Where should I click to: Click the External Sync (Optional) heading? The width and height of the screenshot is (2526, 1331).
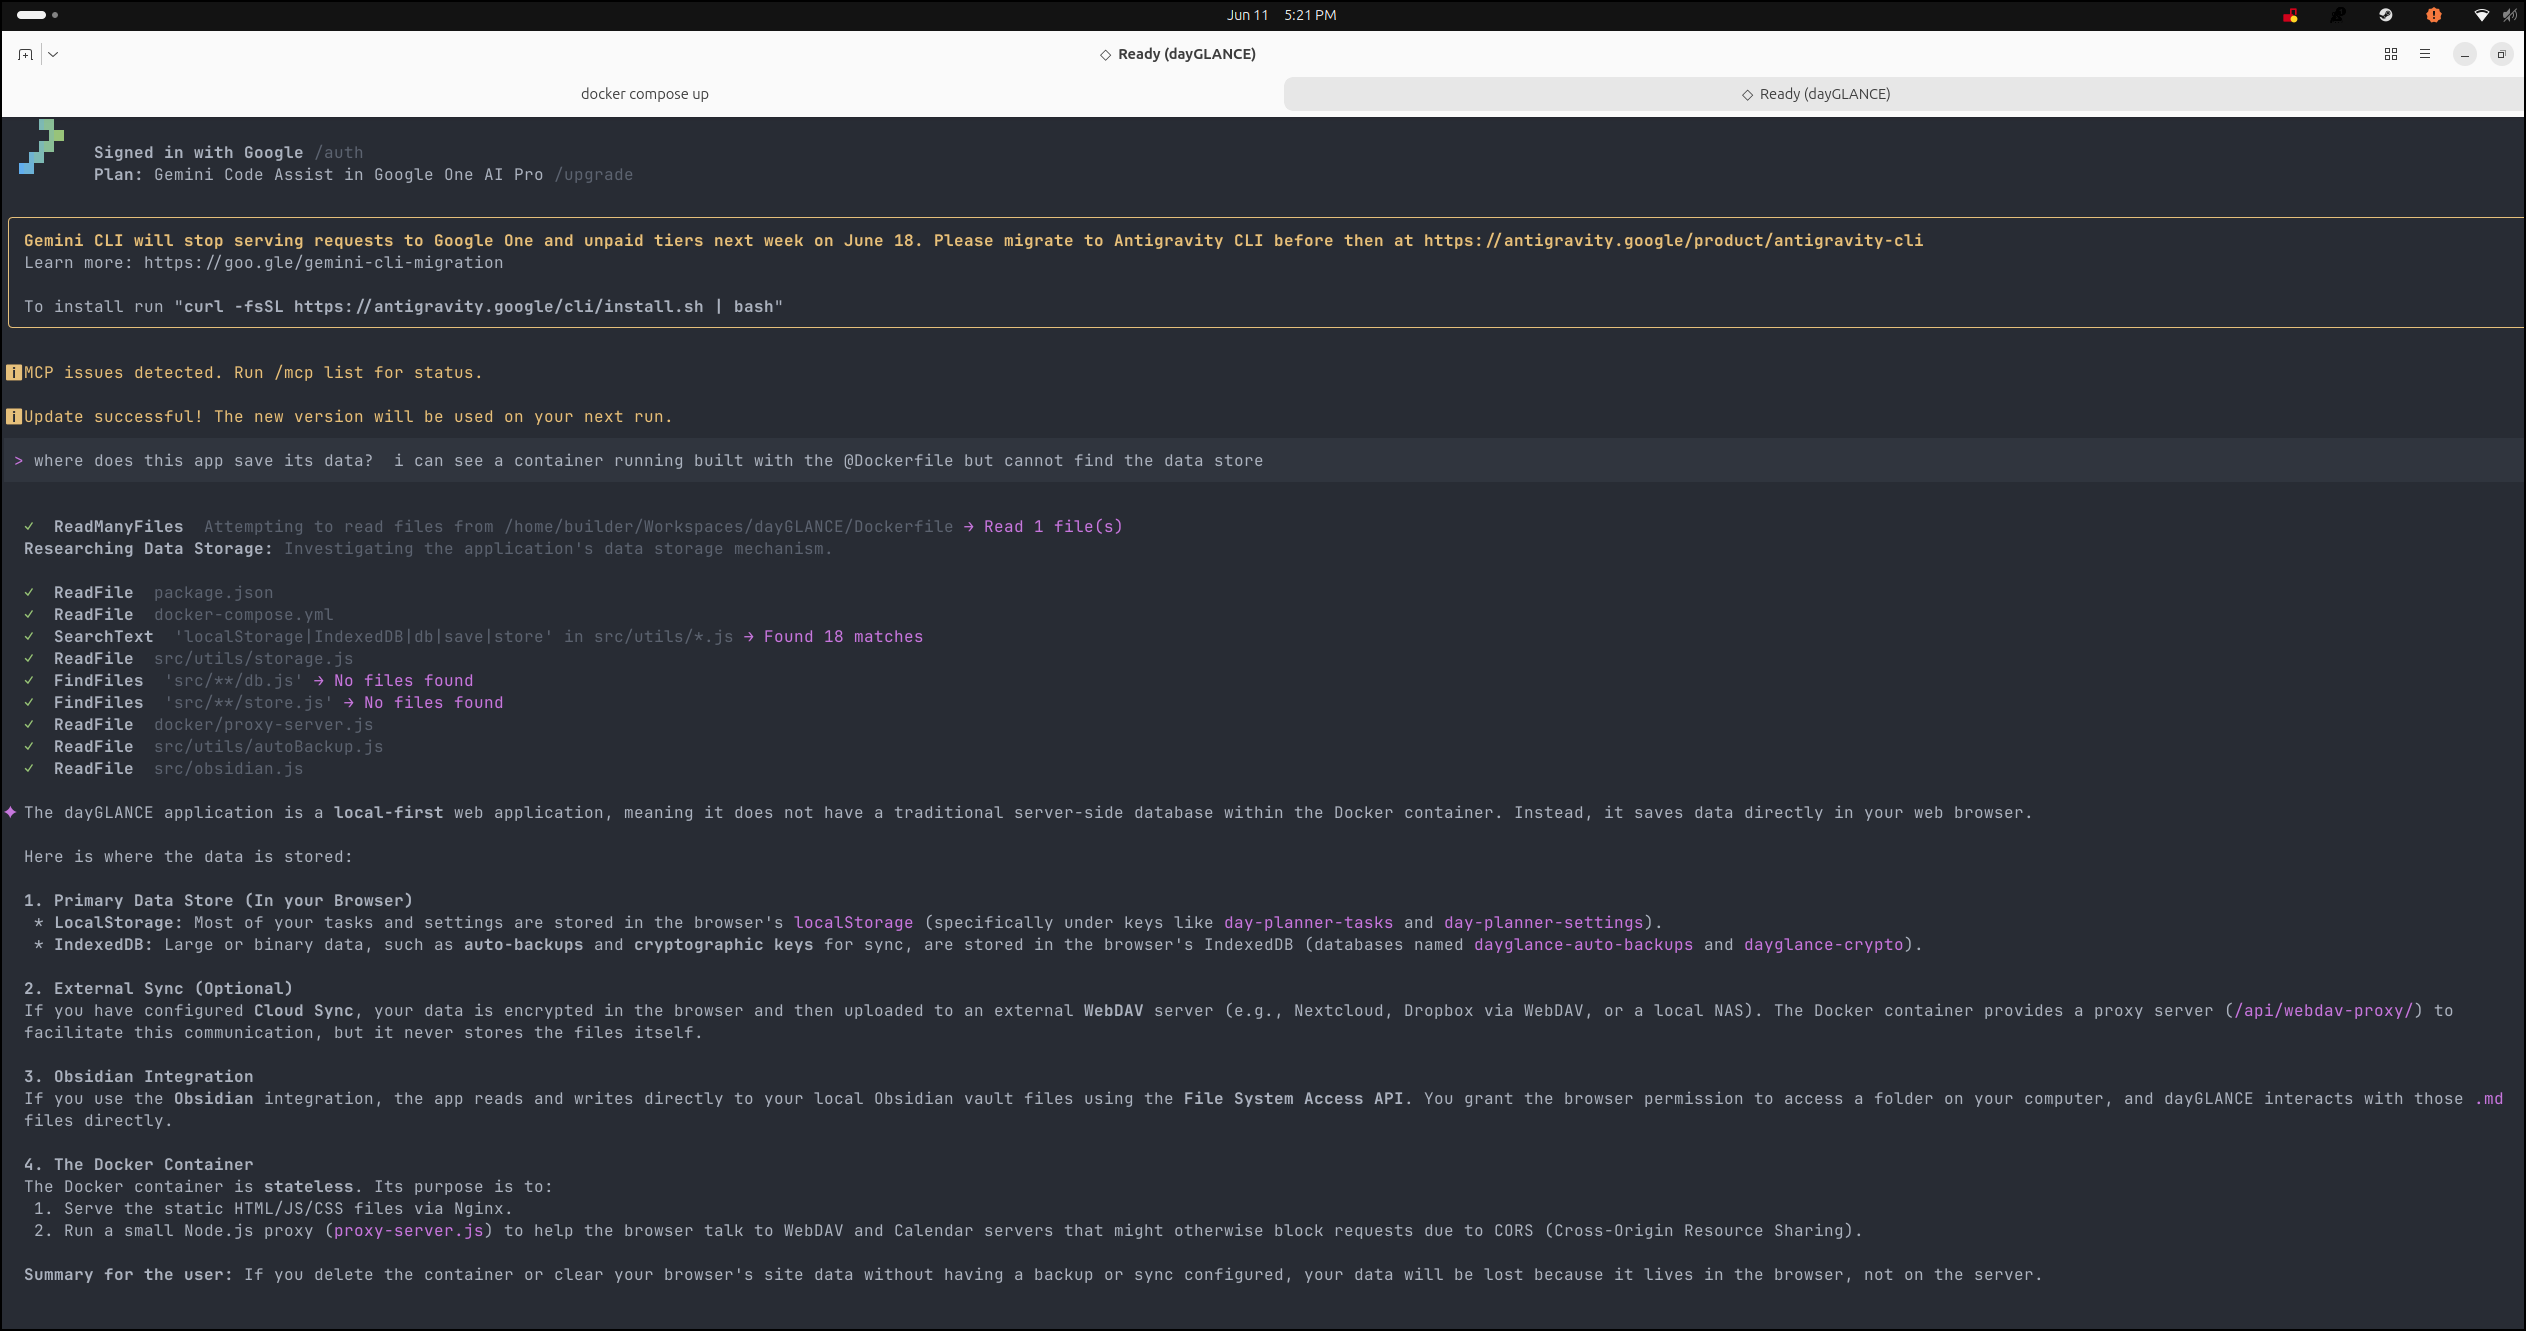(x=158, y=989)
